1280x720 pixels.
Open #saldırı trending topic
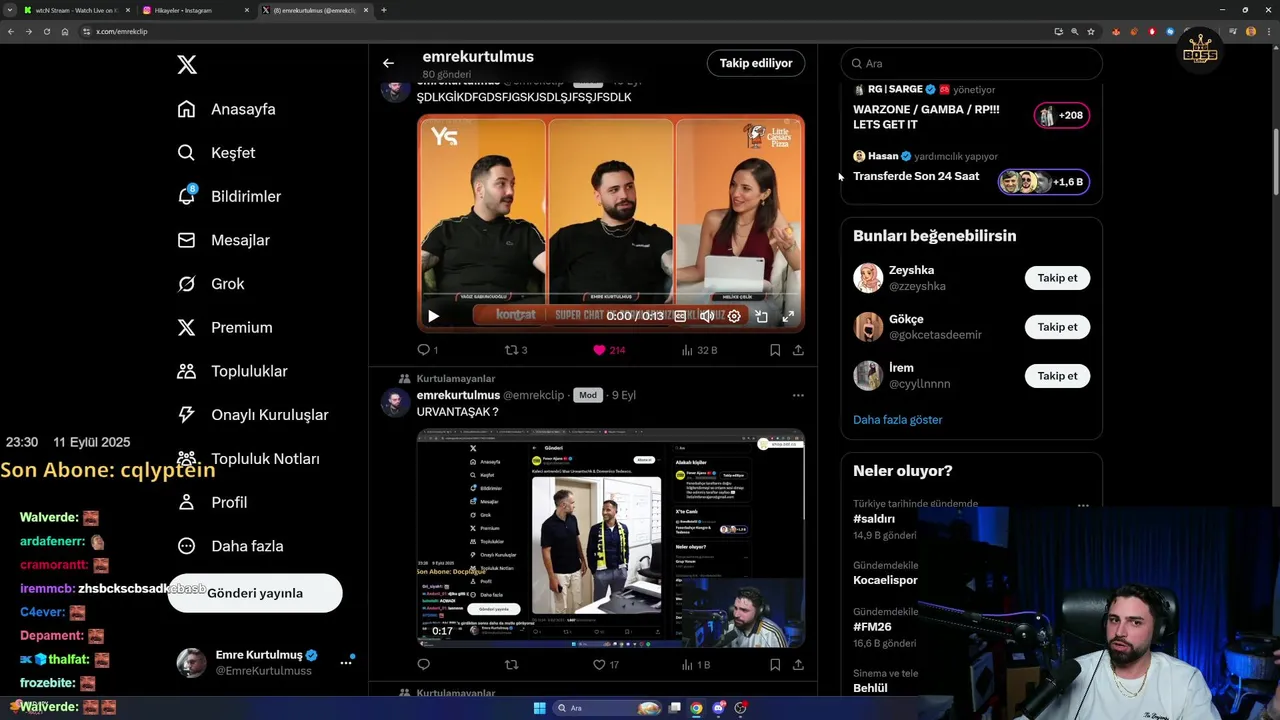pos(874,519)
